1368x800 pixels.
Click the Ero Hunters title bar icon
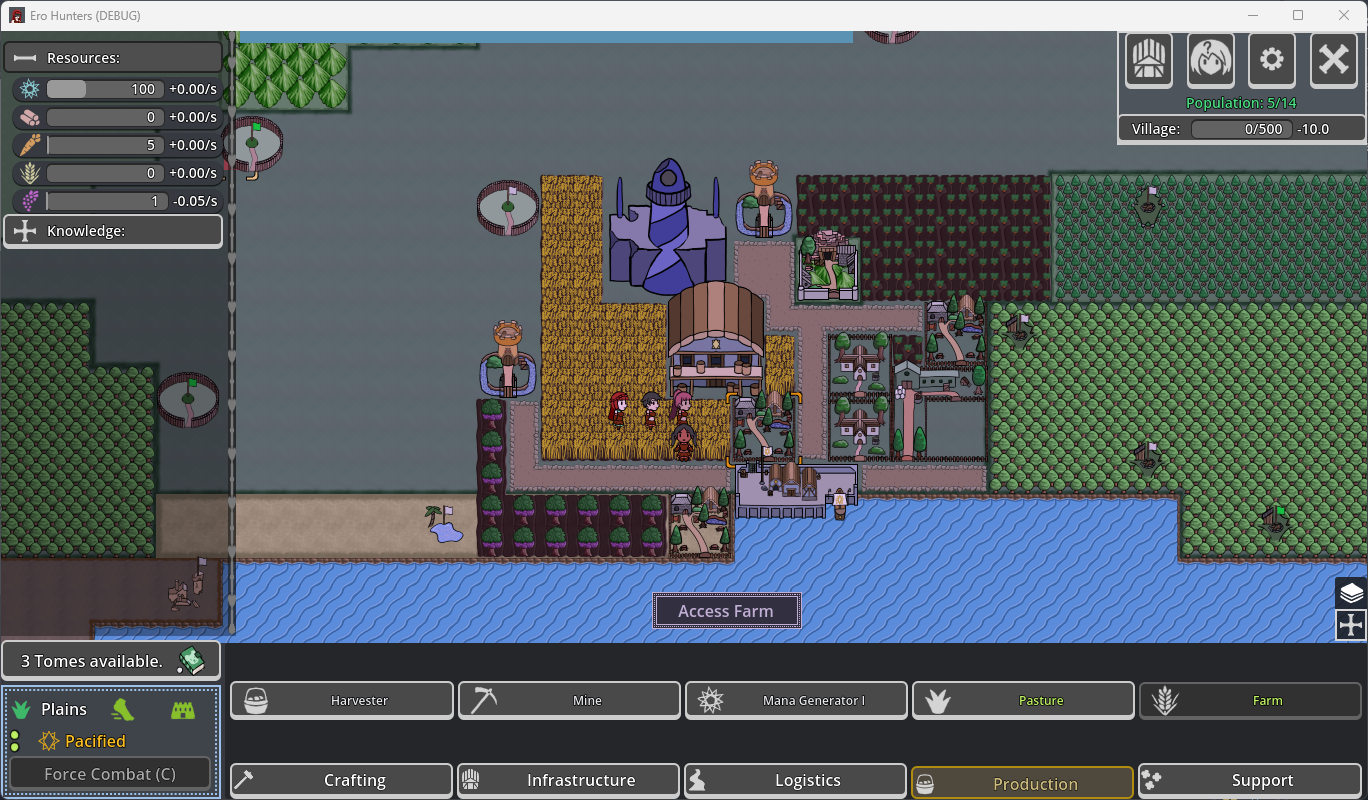pos(17,15)
